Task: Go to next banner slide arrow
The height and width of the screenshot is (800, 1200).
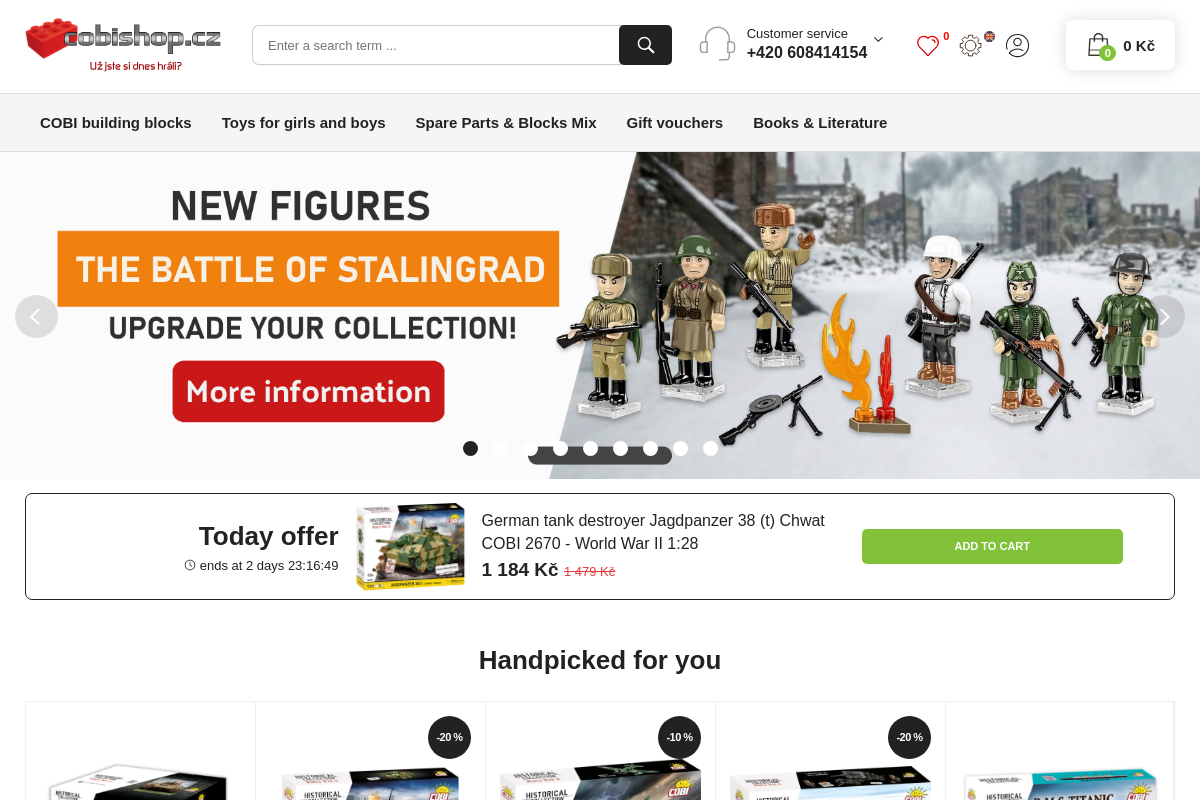Action: tap(1164, 316)
